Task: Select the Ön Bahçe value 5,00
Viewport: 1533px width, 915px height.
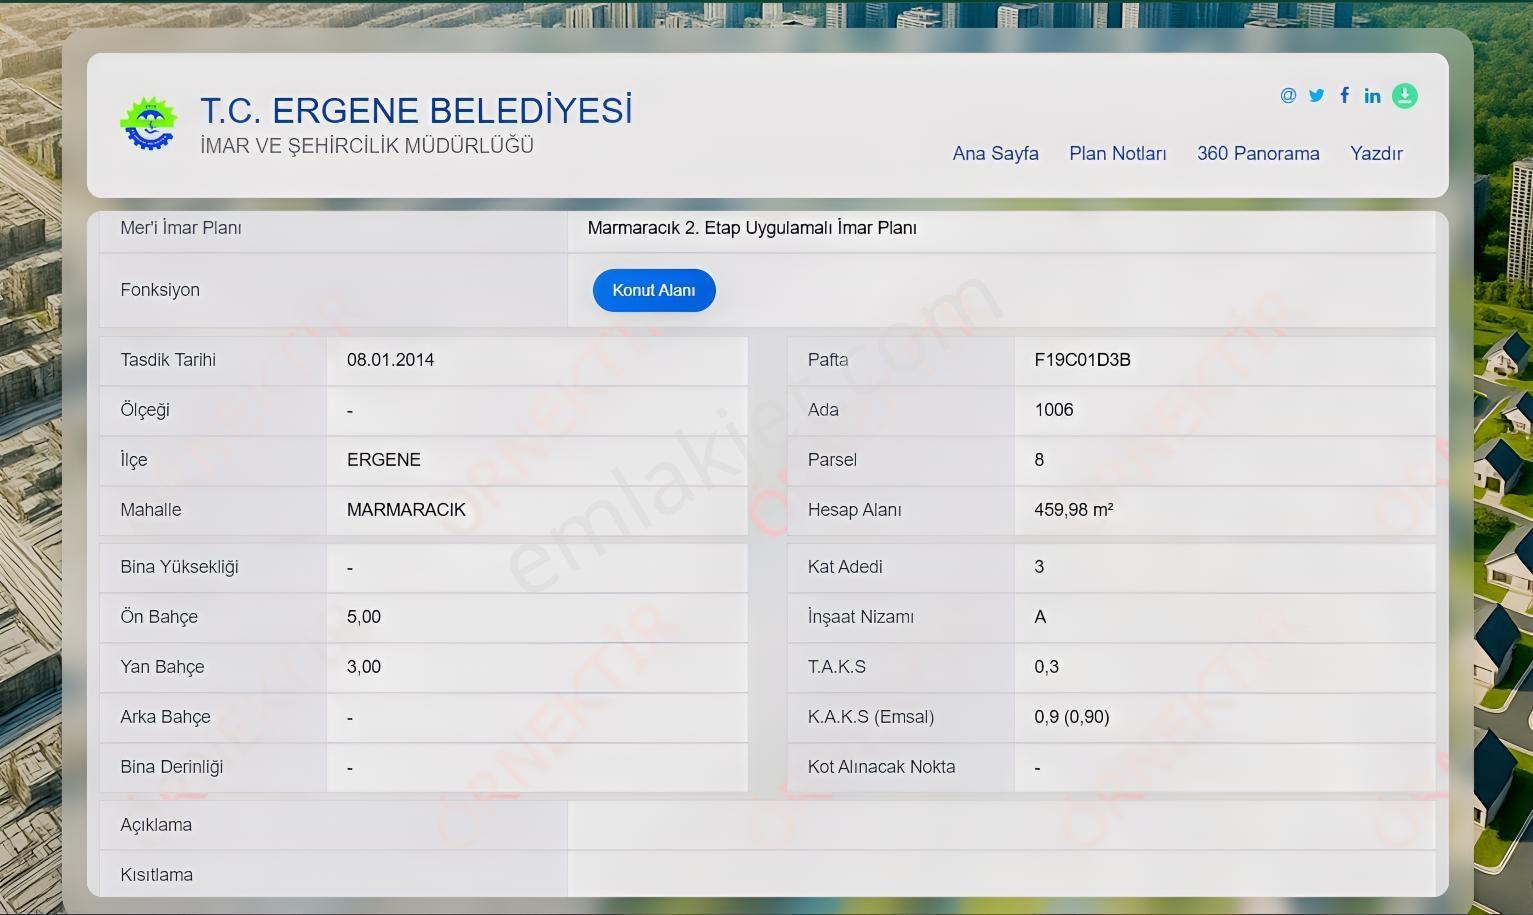Action: [x=364, y=617]
